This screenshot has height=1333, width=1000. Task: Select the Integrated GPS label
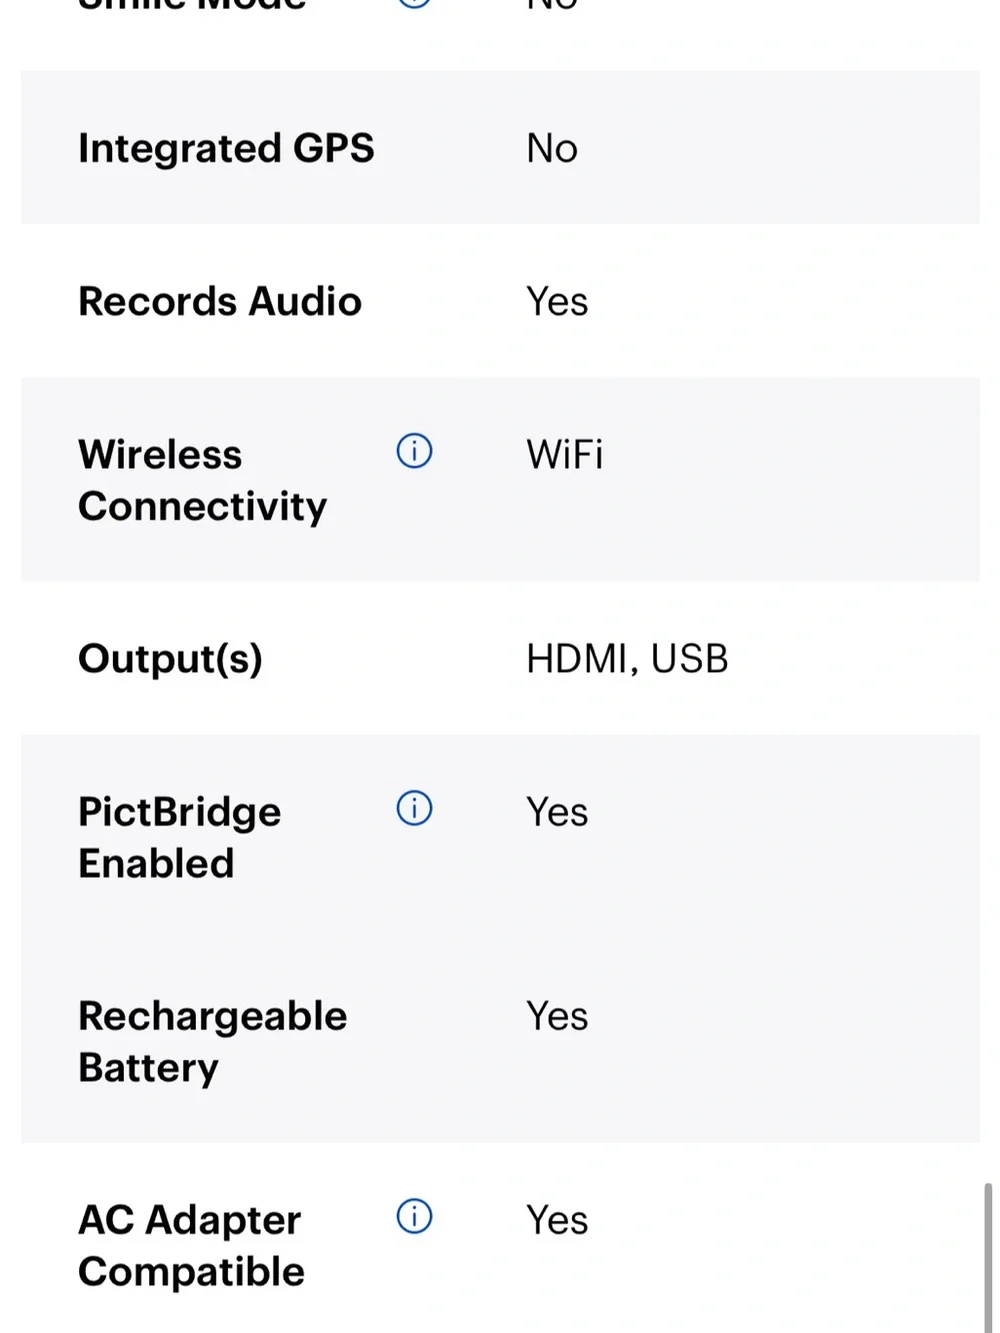pyautogui.click(x=226, y=148)
